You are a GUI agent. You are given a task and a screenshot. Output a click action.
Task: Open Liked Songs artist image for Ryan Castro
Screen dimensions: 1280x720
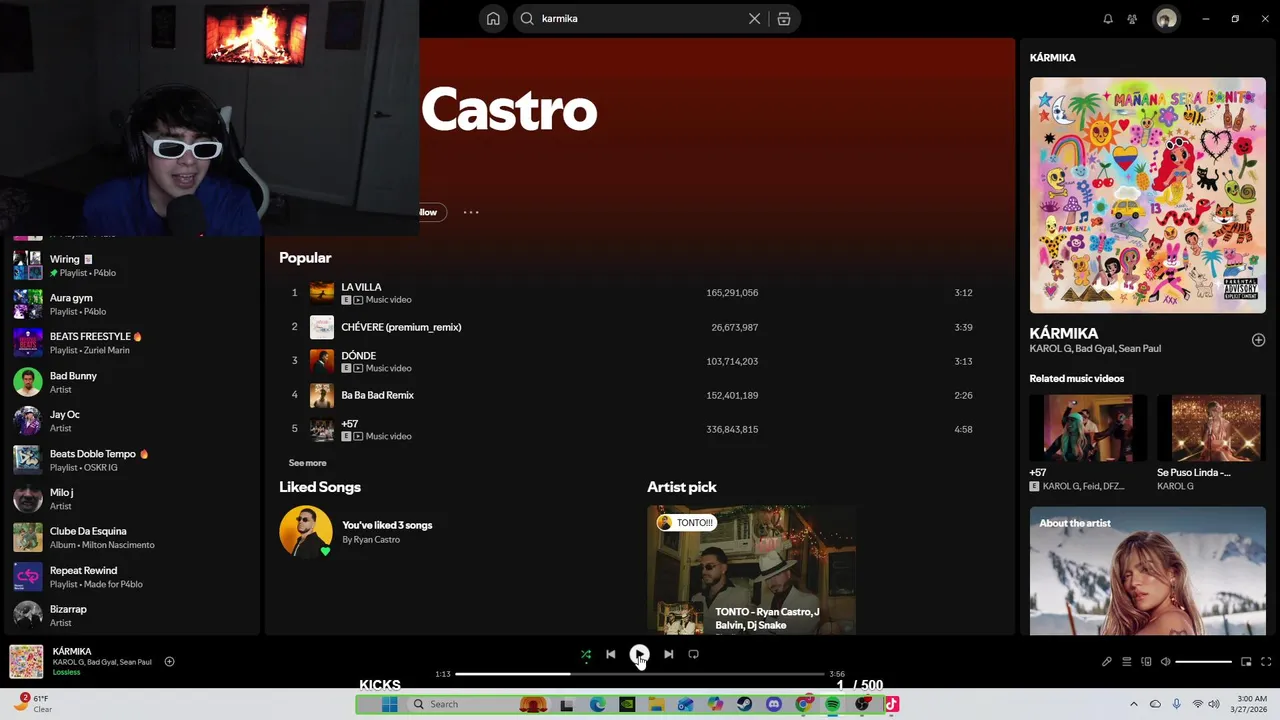point(305,531)
